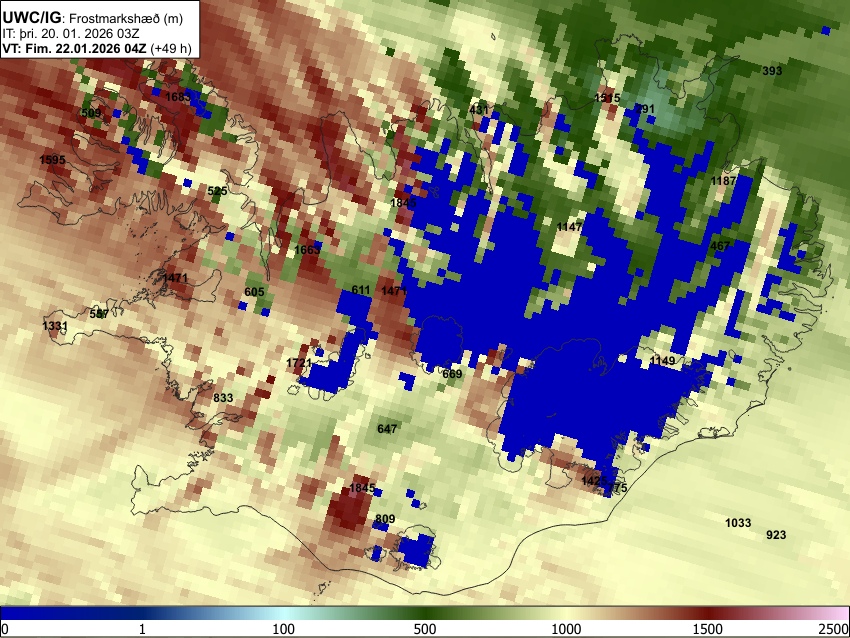Select the 509 map value

91,113
